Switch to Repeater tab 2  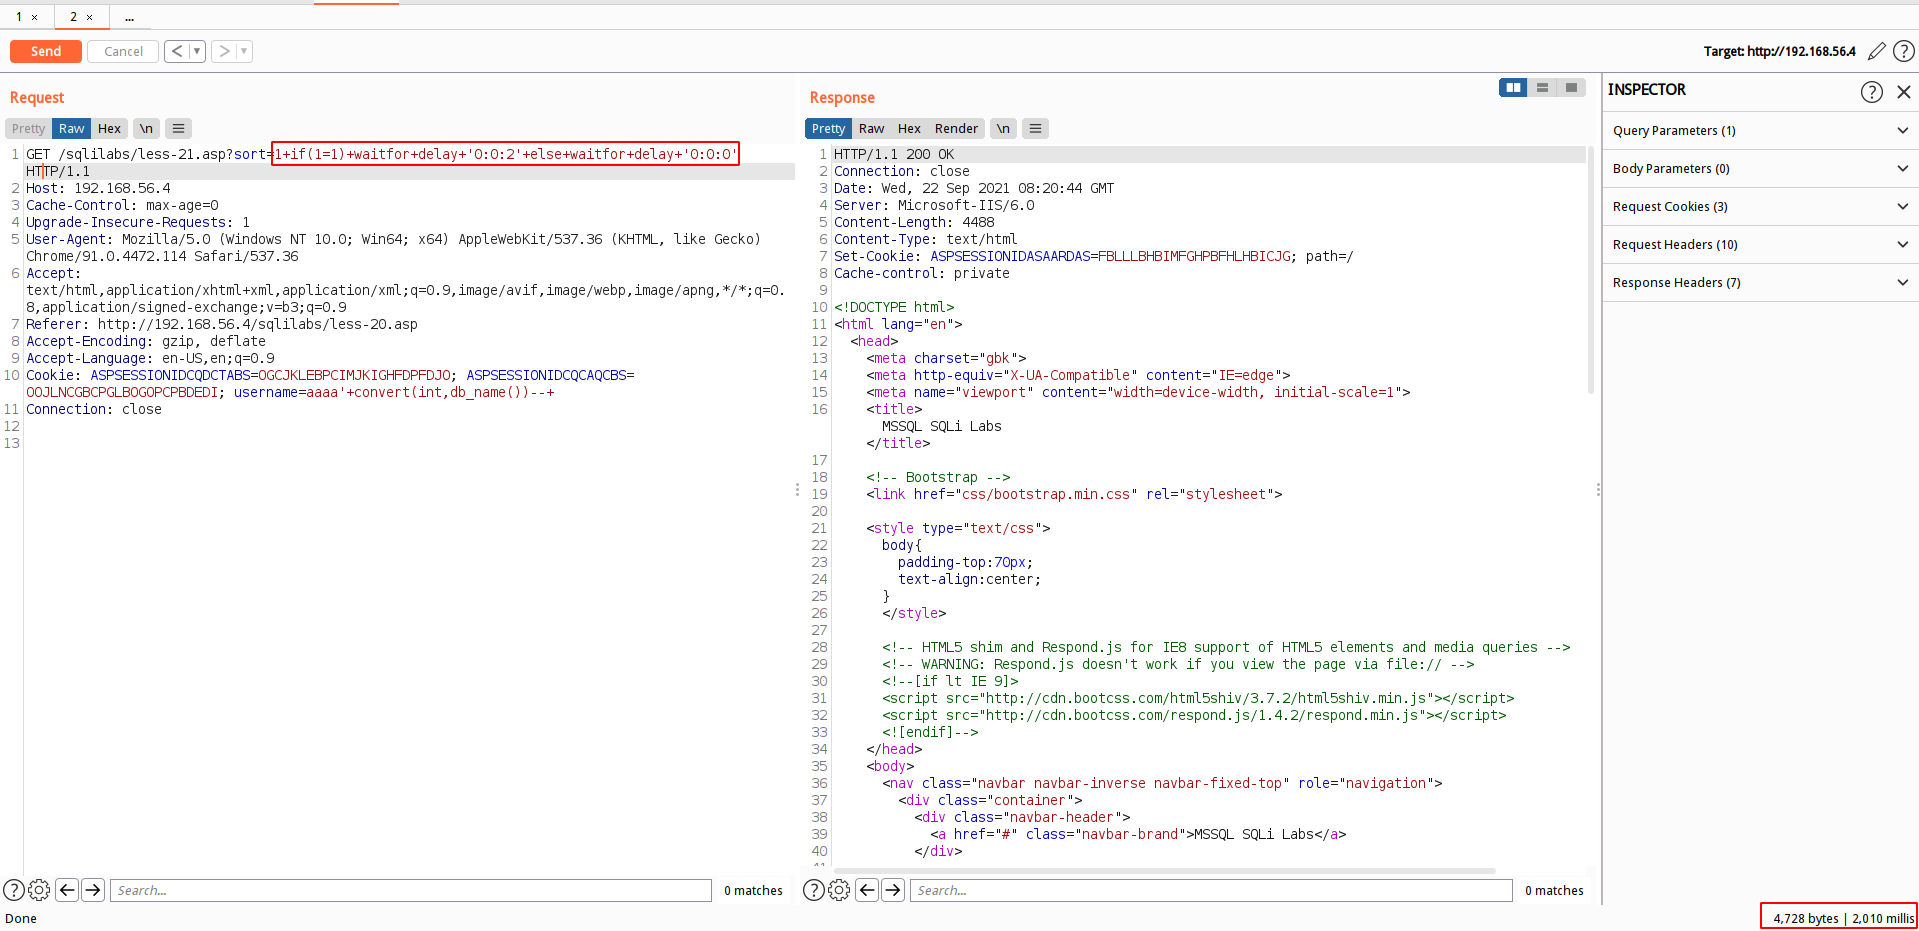(x=73, y=17)
